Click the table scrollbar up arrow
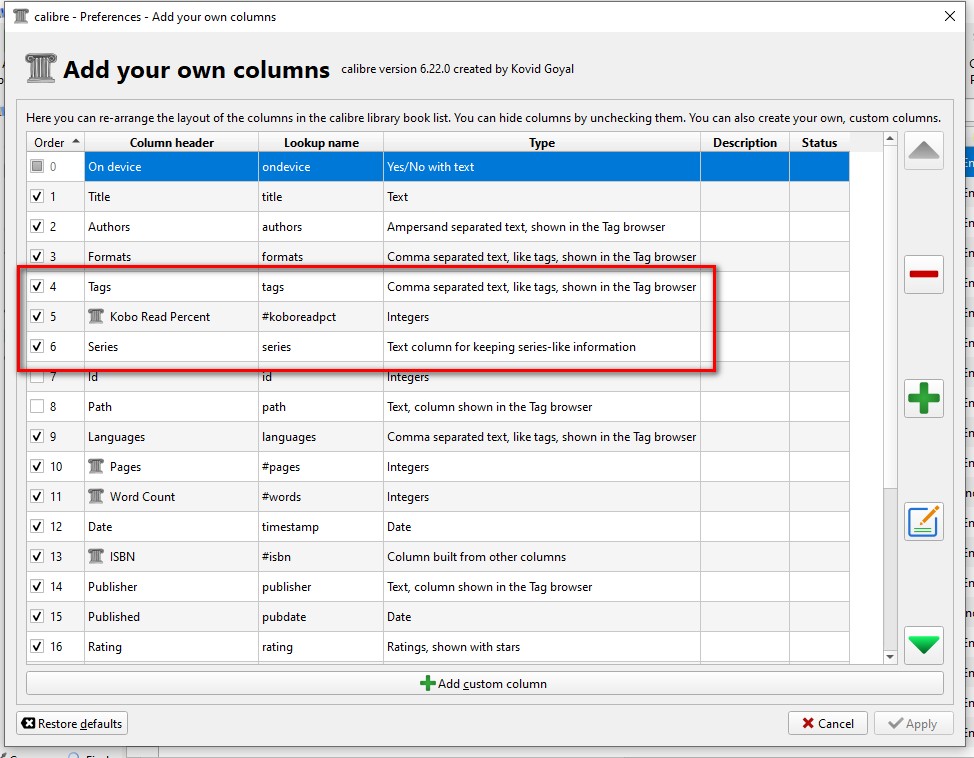This screenshot has height=758, width=974. pos(890,139)
